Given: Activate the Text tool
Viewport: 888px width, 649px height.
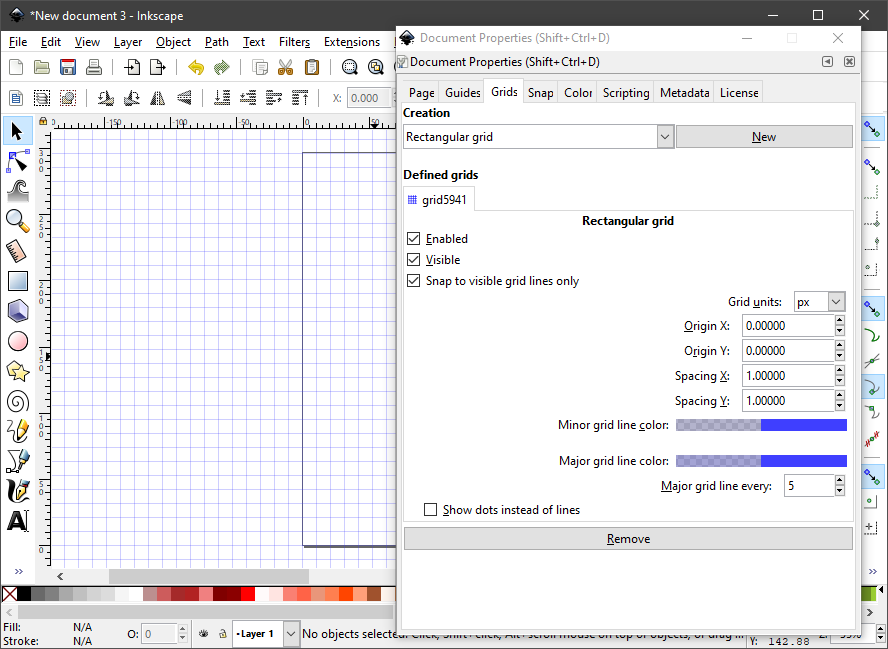Looking at the screenshot, I should [x=17, y=521].
